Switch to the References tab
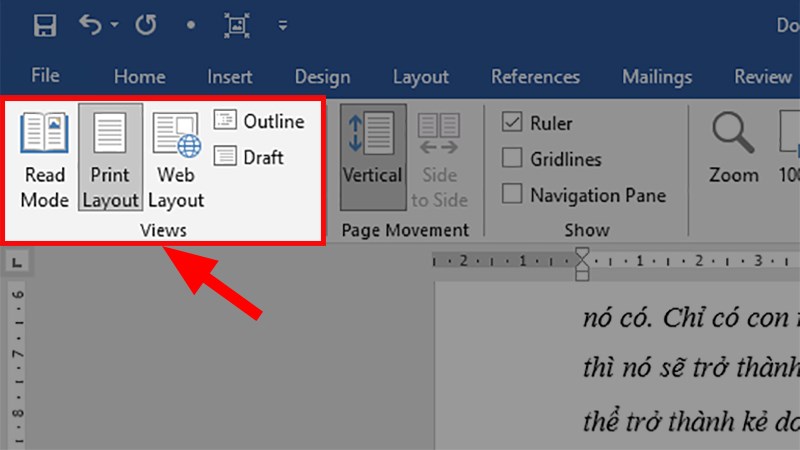The height and width of the screenshot is (450, 800). point(535,77)
